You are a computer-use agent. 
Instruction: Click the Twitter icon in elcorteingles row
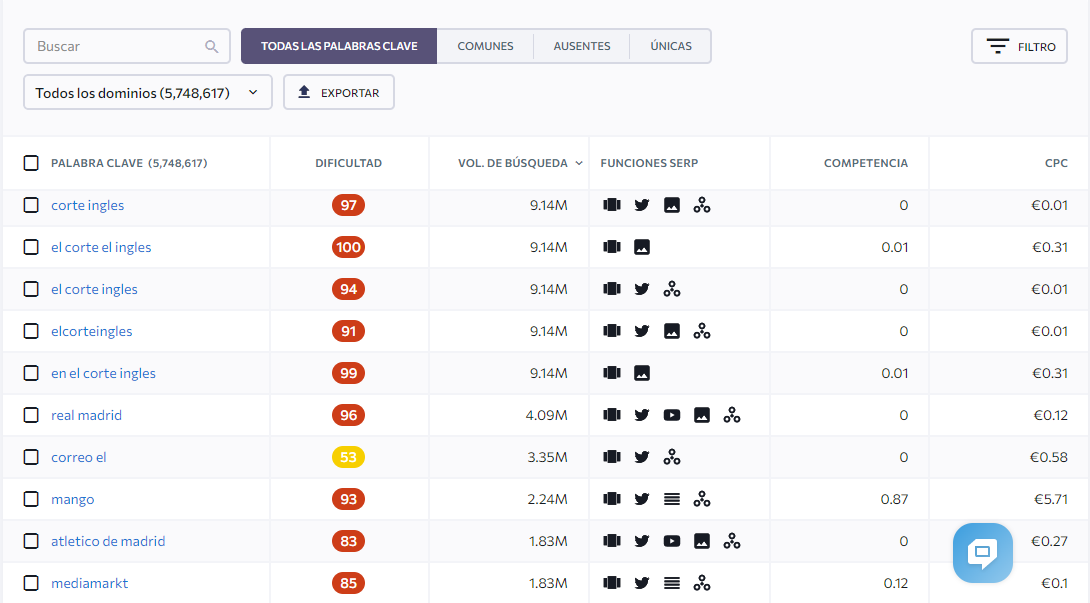point(642,331)
